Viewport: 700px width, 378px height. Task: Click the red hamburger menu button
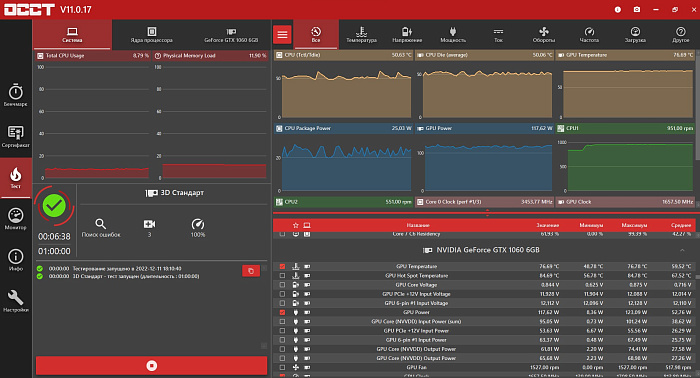(282, 34)
